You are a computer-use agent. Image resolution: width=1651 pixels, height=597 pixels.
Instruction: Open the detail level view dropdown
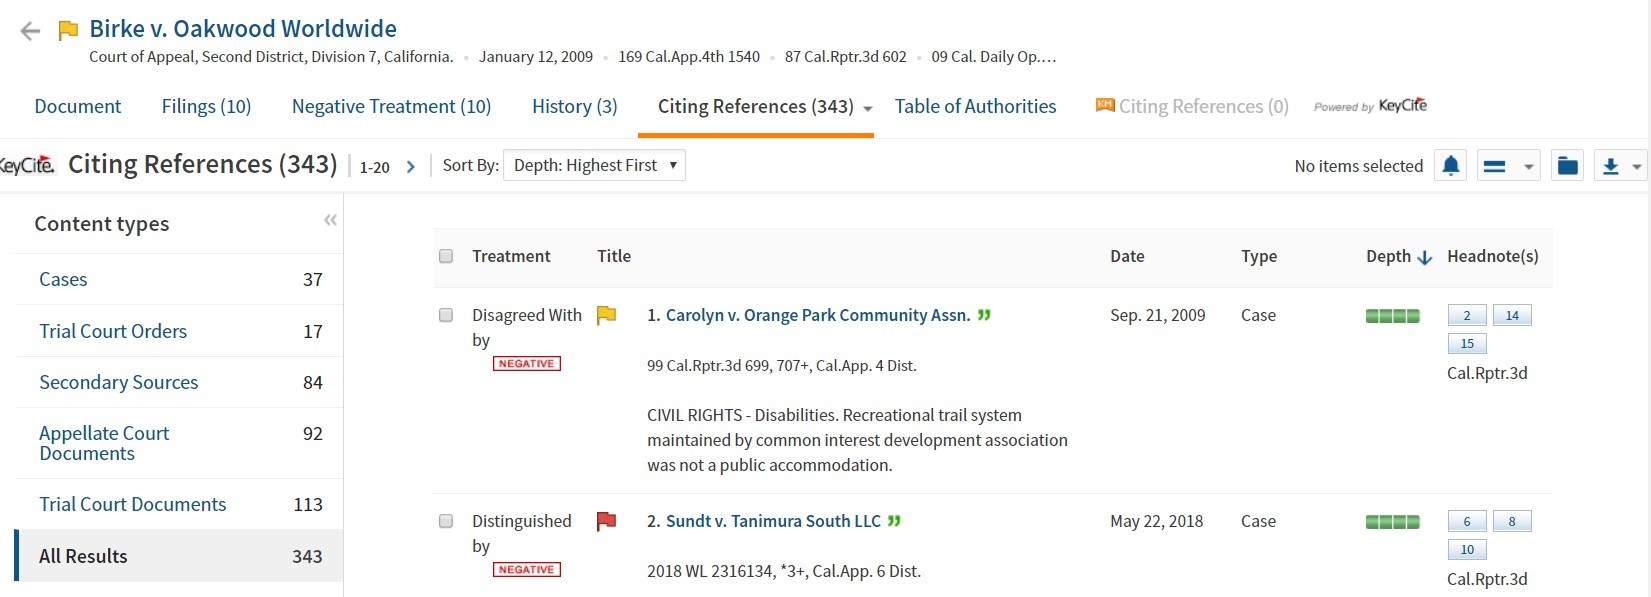pyautogui.click(x=1508, y=166)
